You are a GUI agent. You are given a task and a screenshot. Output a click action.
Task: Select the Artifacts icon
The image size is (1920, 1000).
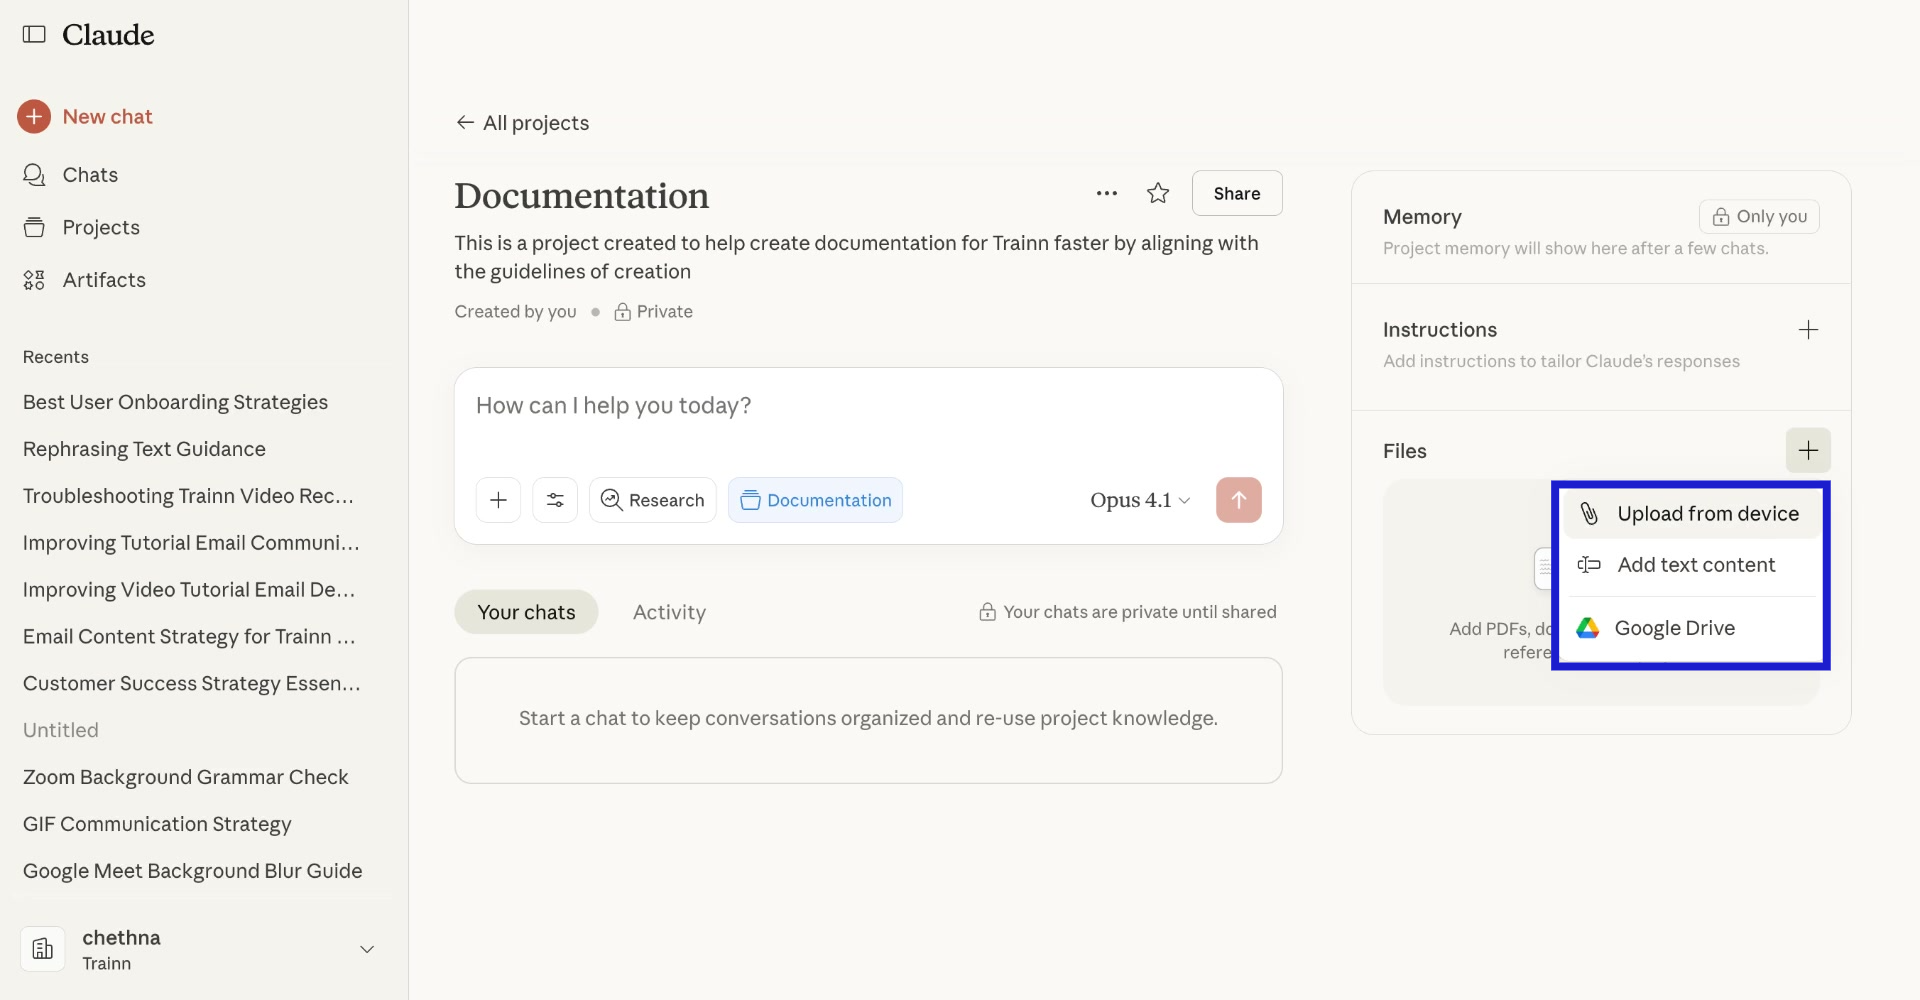coord(34,280)
